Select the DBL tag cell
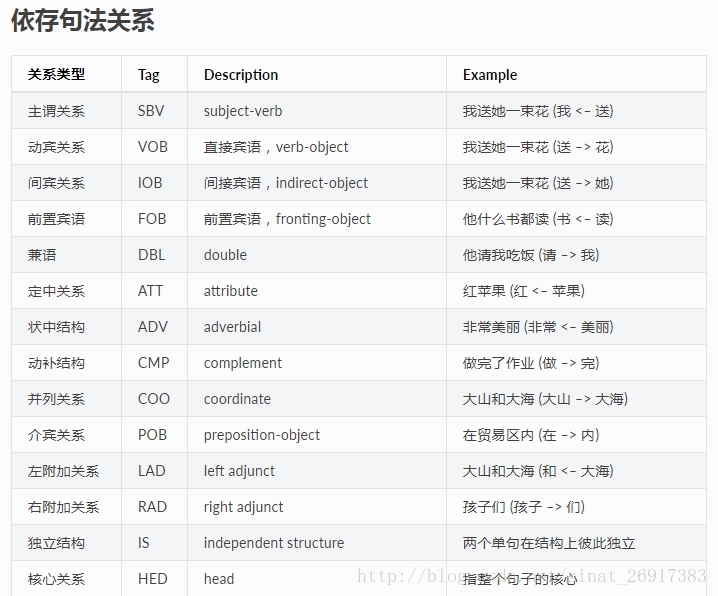Viewport: 718px width, 596px height. (152, 255)
